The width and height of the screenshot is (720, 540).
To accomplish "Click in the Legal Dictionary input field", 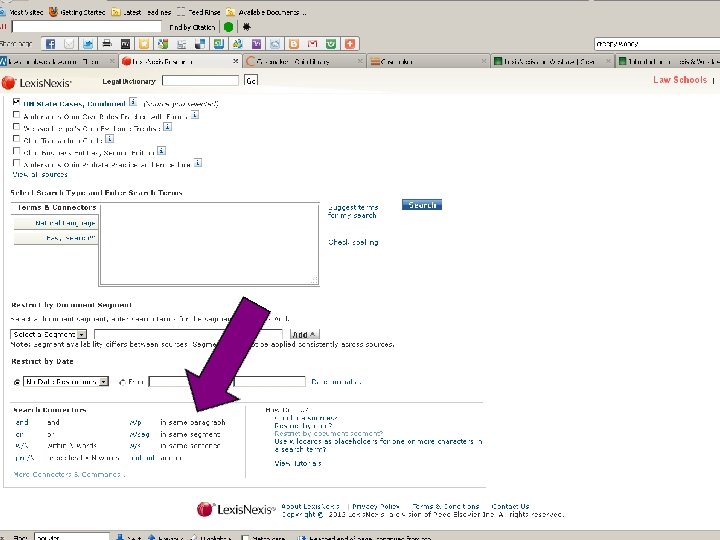I will [x=200, y=81].
